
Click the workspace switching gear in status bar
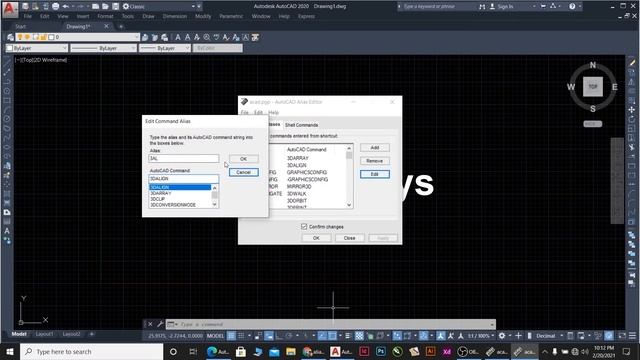pyautogui.click(x=502, y=336)
